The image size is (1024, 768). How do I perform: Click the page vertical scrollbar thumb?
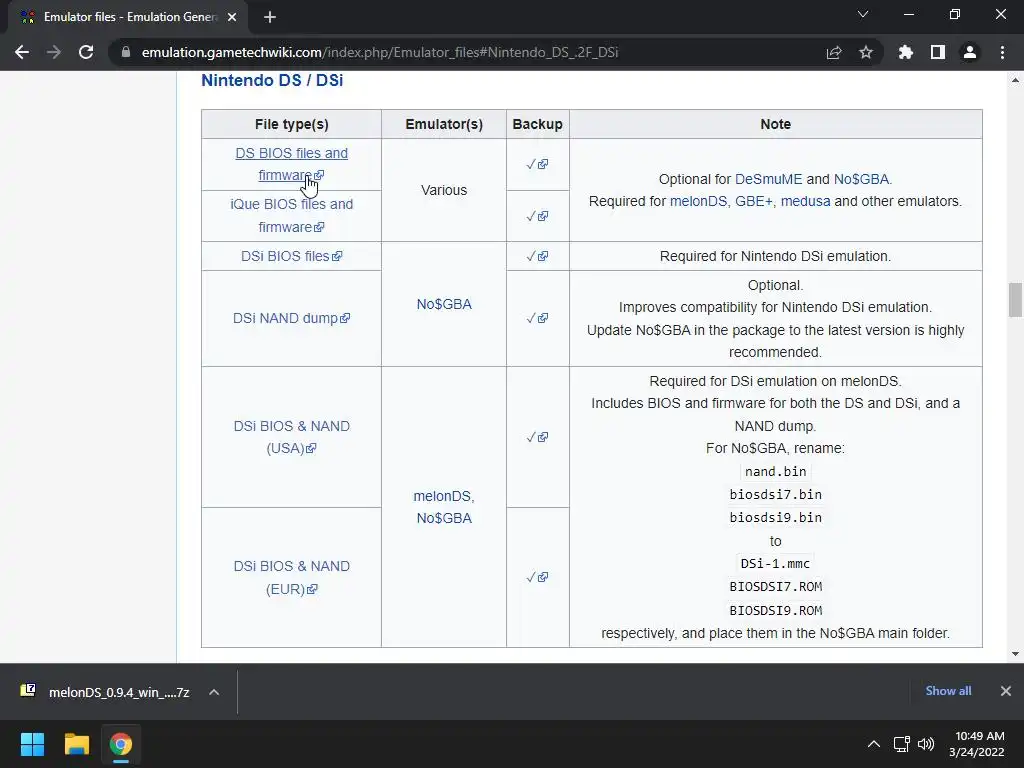coord(1015,300)
